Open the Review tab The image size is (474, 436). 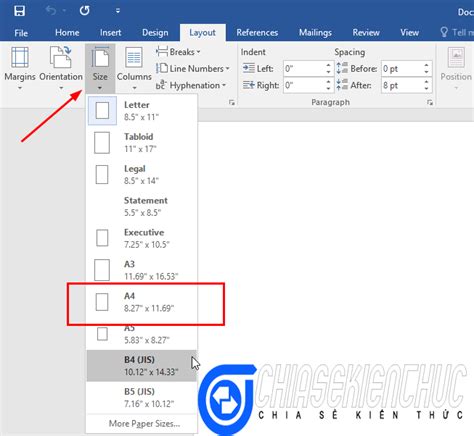click(366, 33)
